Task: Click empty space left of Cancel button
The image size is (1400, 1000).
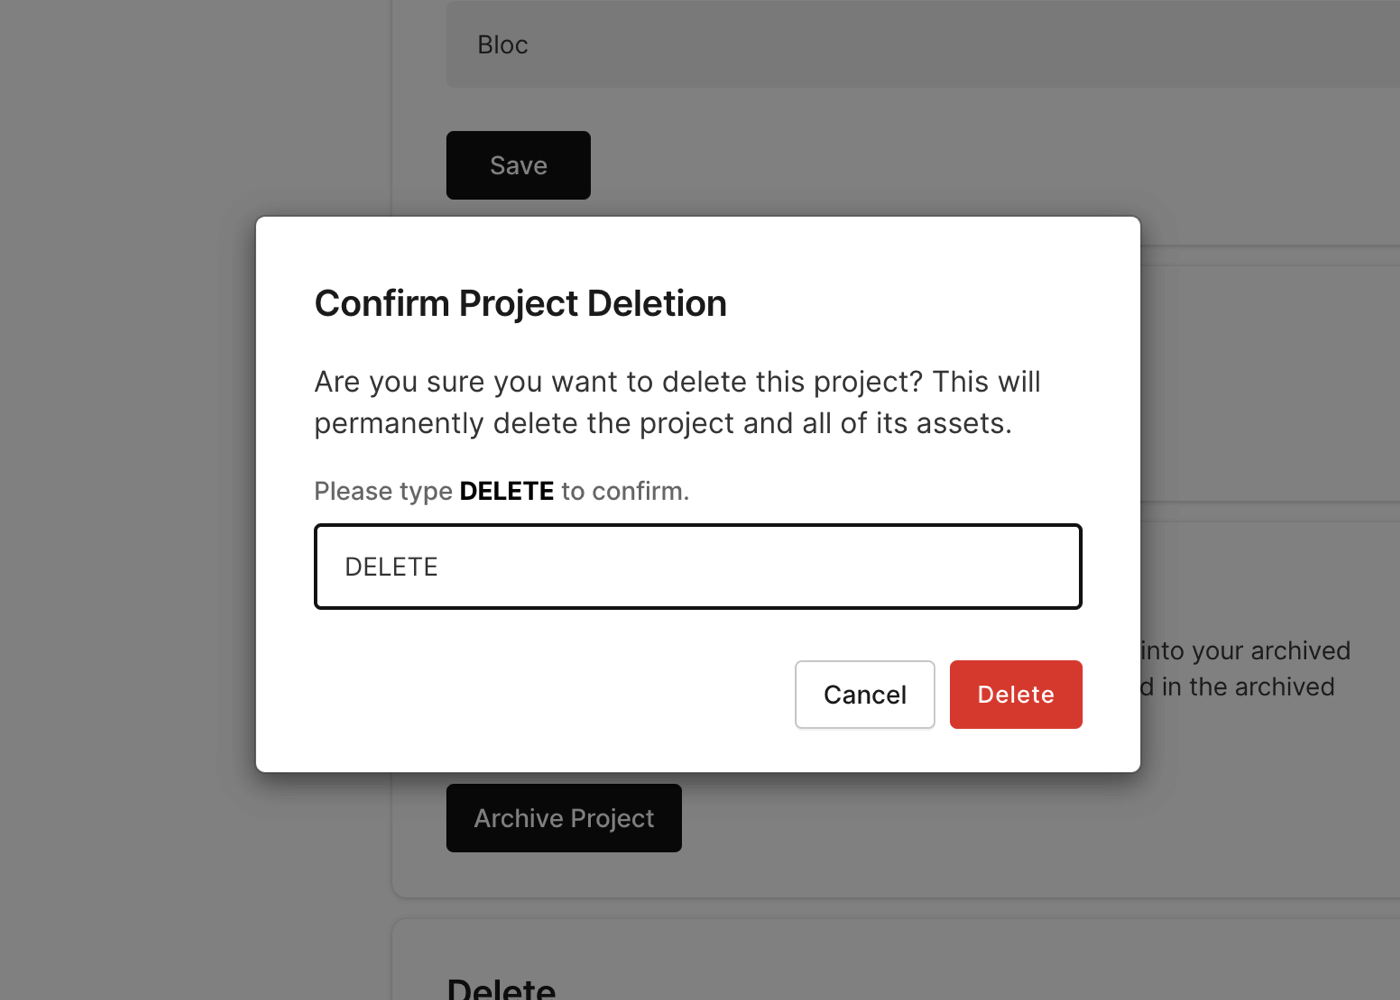Action: pos(550,694)
